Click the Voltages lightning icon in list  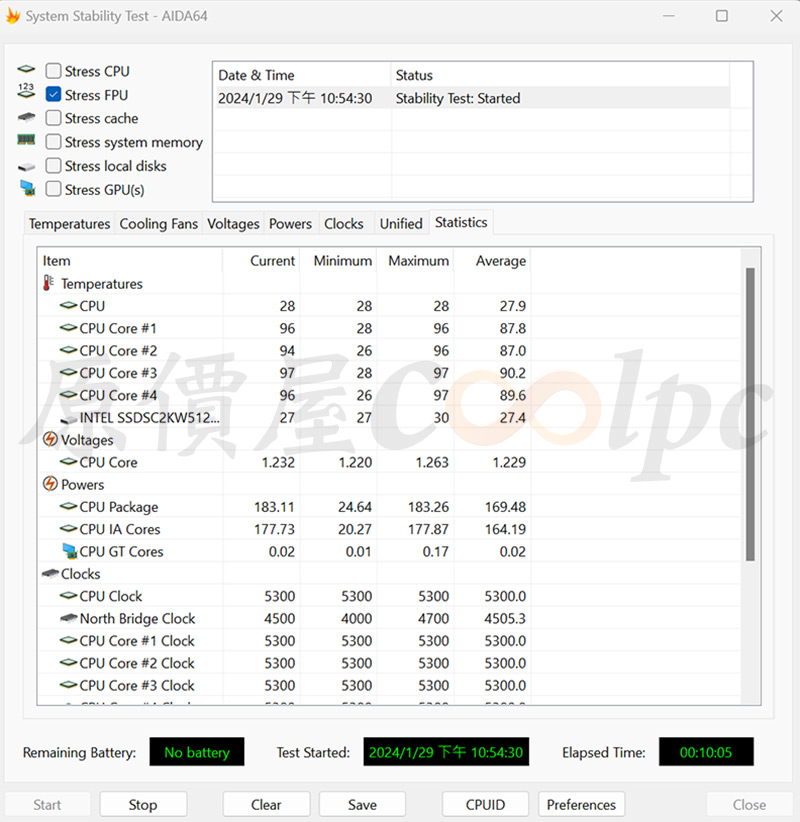click(50, 440)
